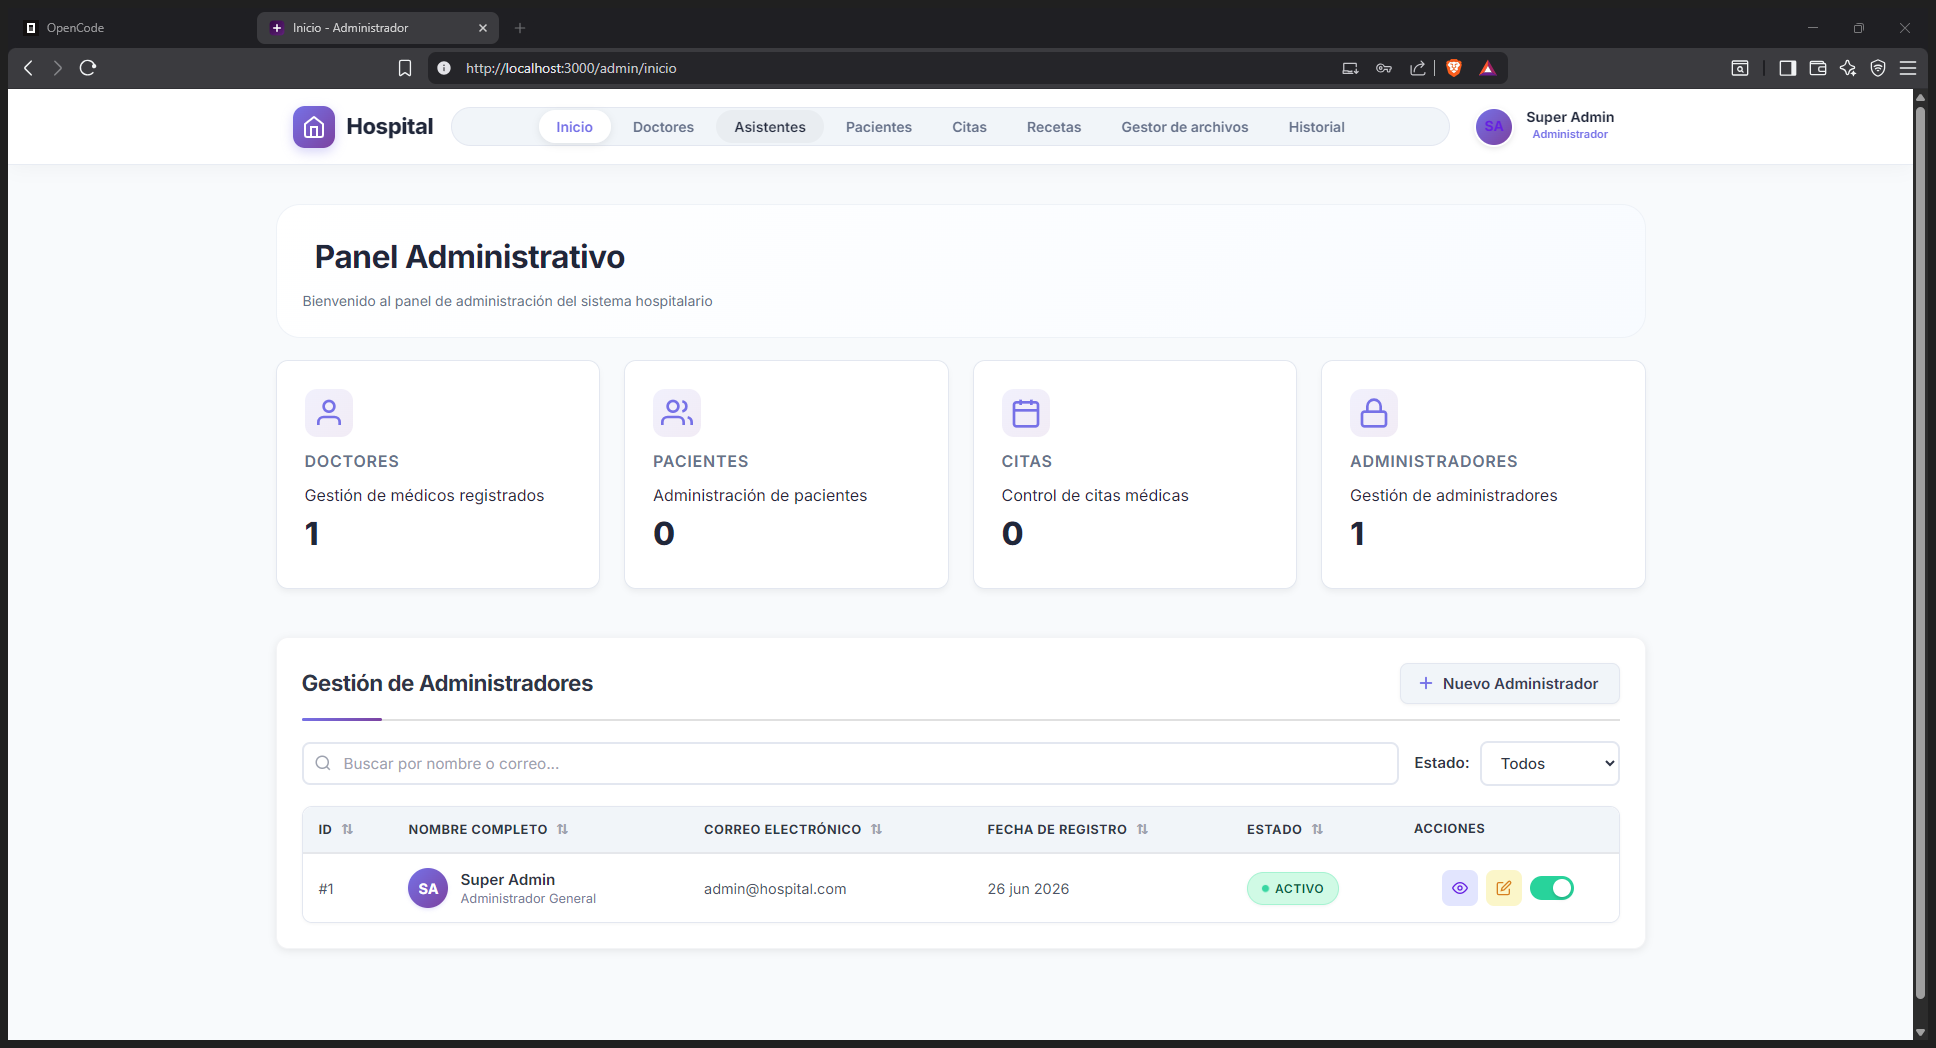Go back with browser back arrow
The image size is (1936, 1048).
[28, 68]
